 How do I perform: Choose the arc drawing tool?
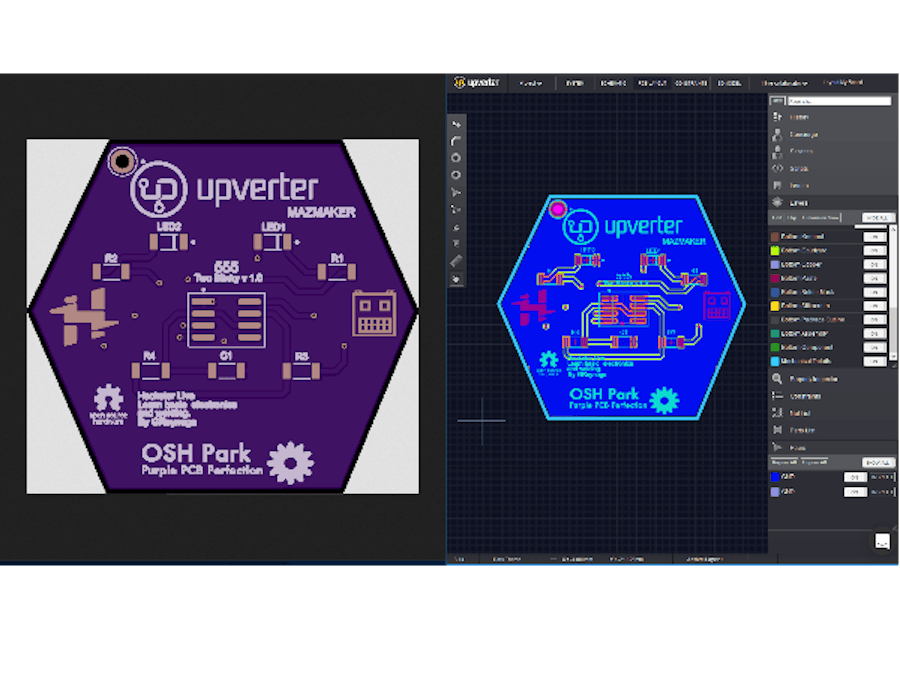pos(456,140)
